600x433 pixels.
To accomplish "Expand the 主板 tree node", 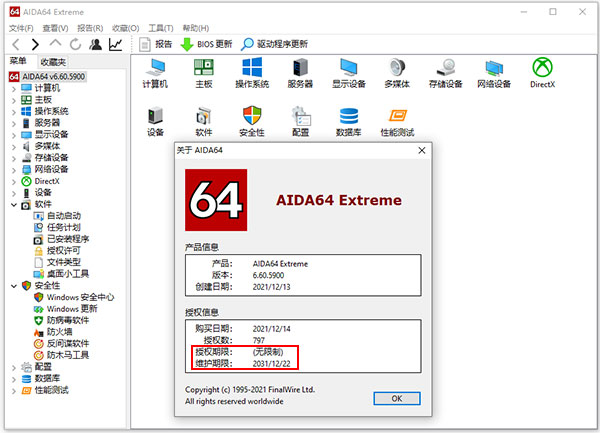I will (14, 100).
